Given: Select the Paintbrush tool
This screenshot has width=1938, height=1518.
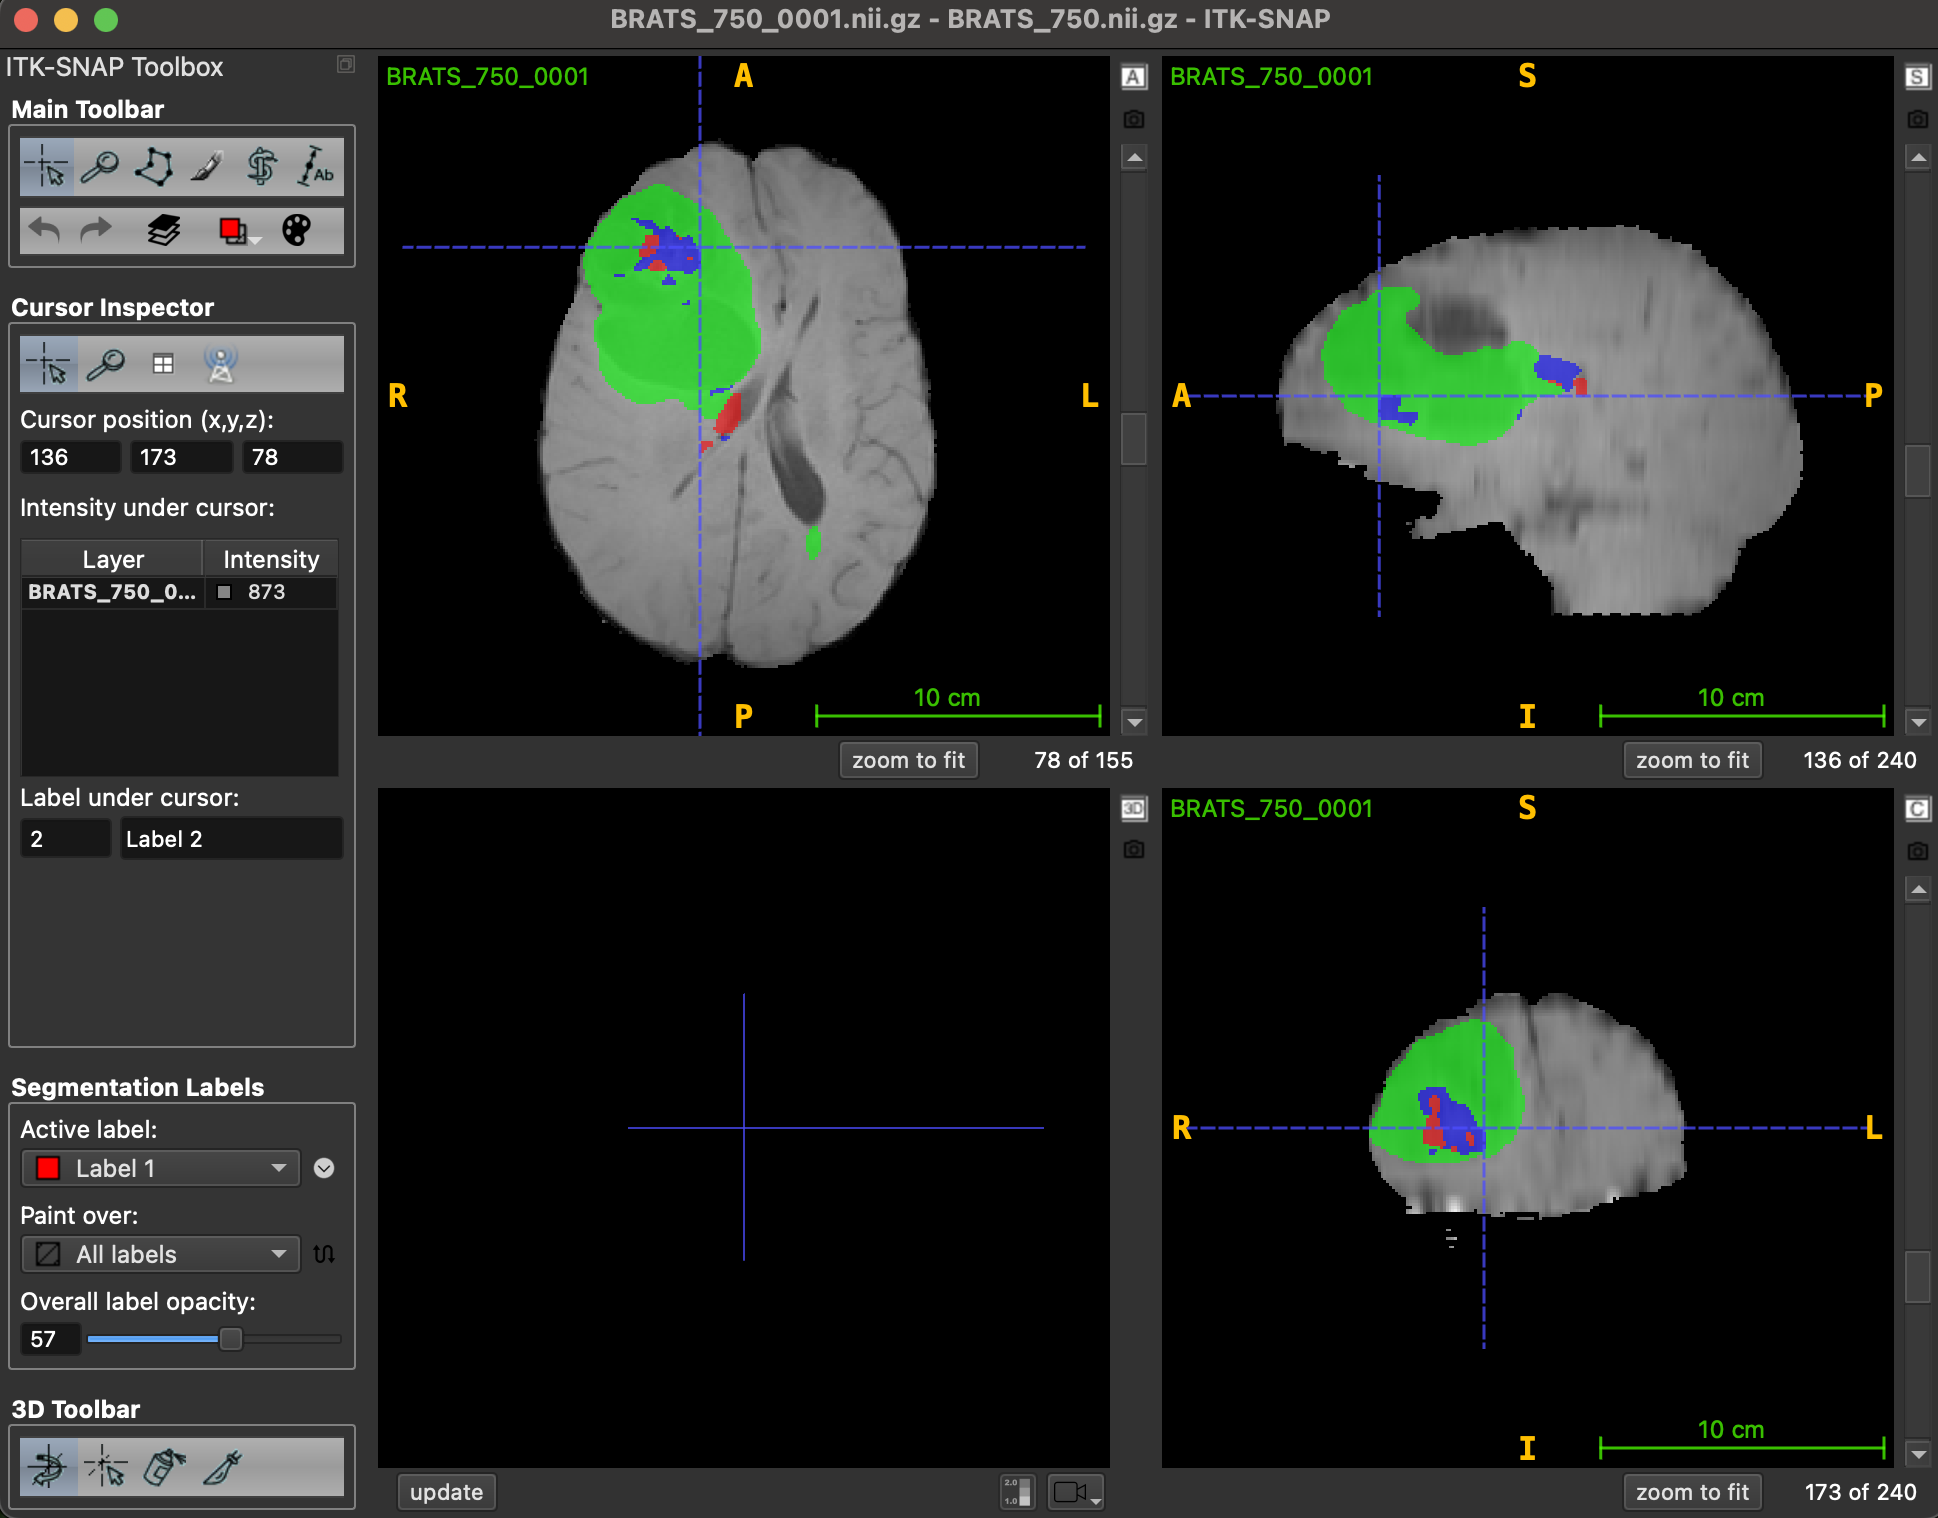Looking at the screenshot, I should [207, 167].
